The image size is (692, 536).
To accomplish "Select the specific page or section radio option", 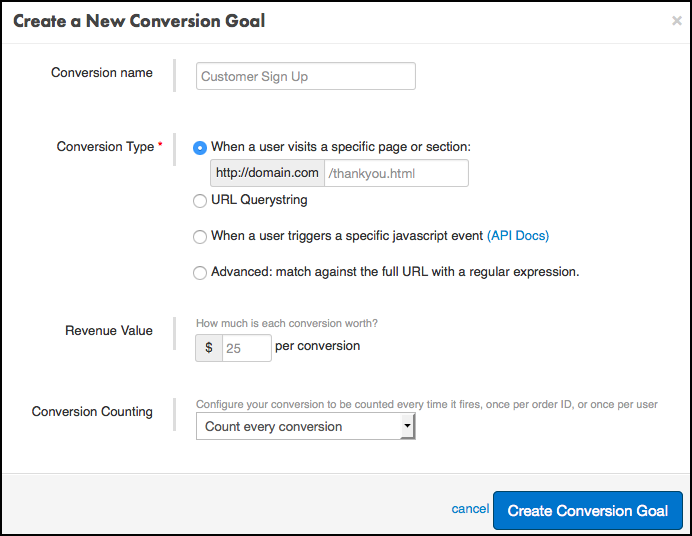I will 200,148.
